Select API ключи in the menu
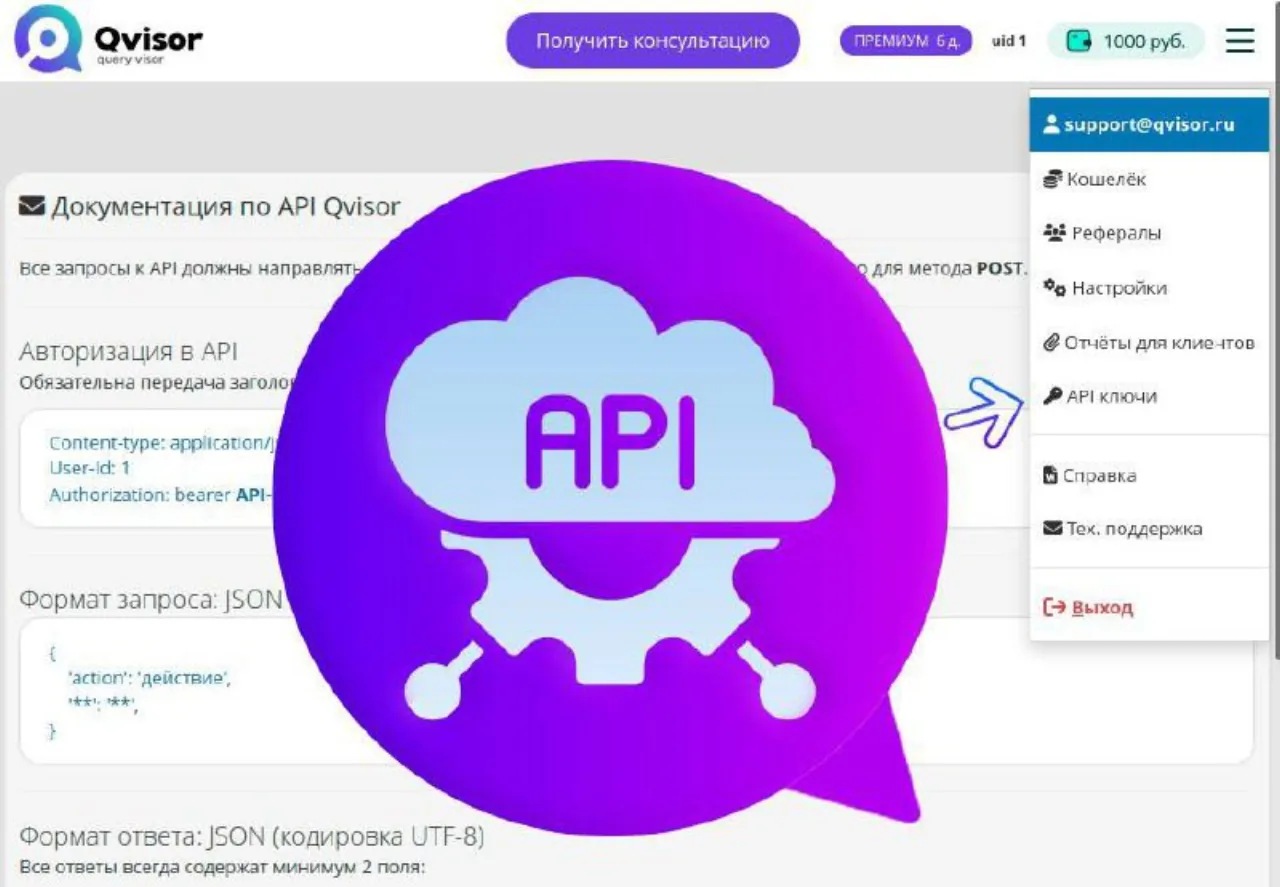The height and width of the screenshot is (887, 1280). click(x=1149, y=397)
